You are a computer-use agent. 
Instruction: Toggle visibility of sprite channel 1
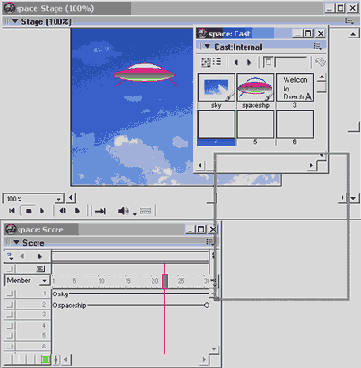(x=10, y=294)
